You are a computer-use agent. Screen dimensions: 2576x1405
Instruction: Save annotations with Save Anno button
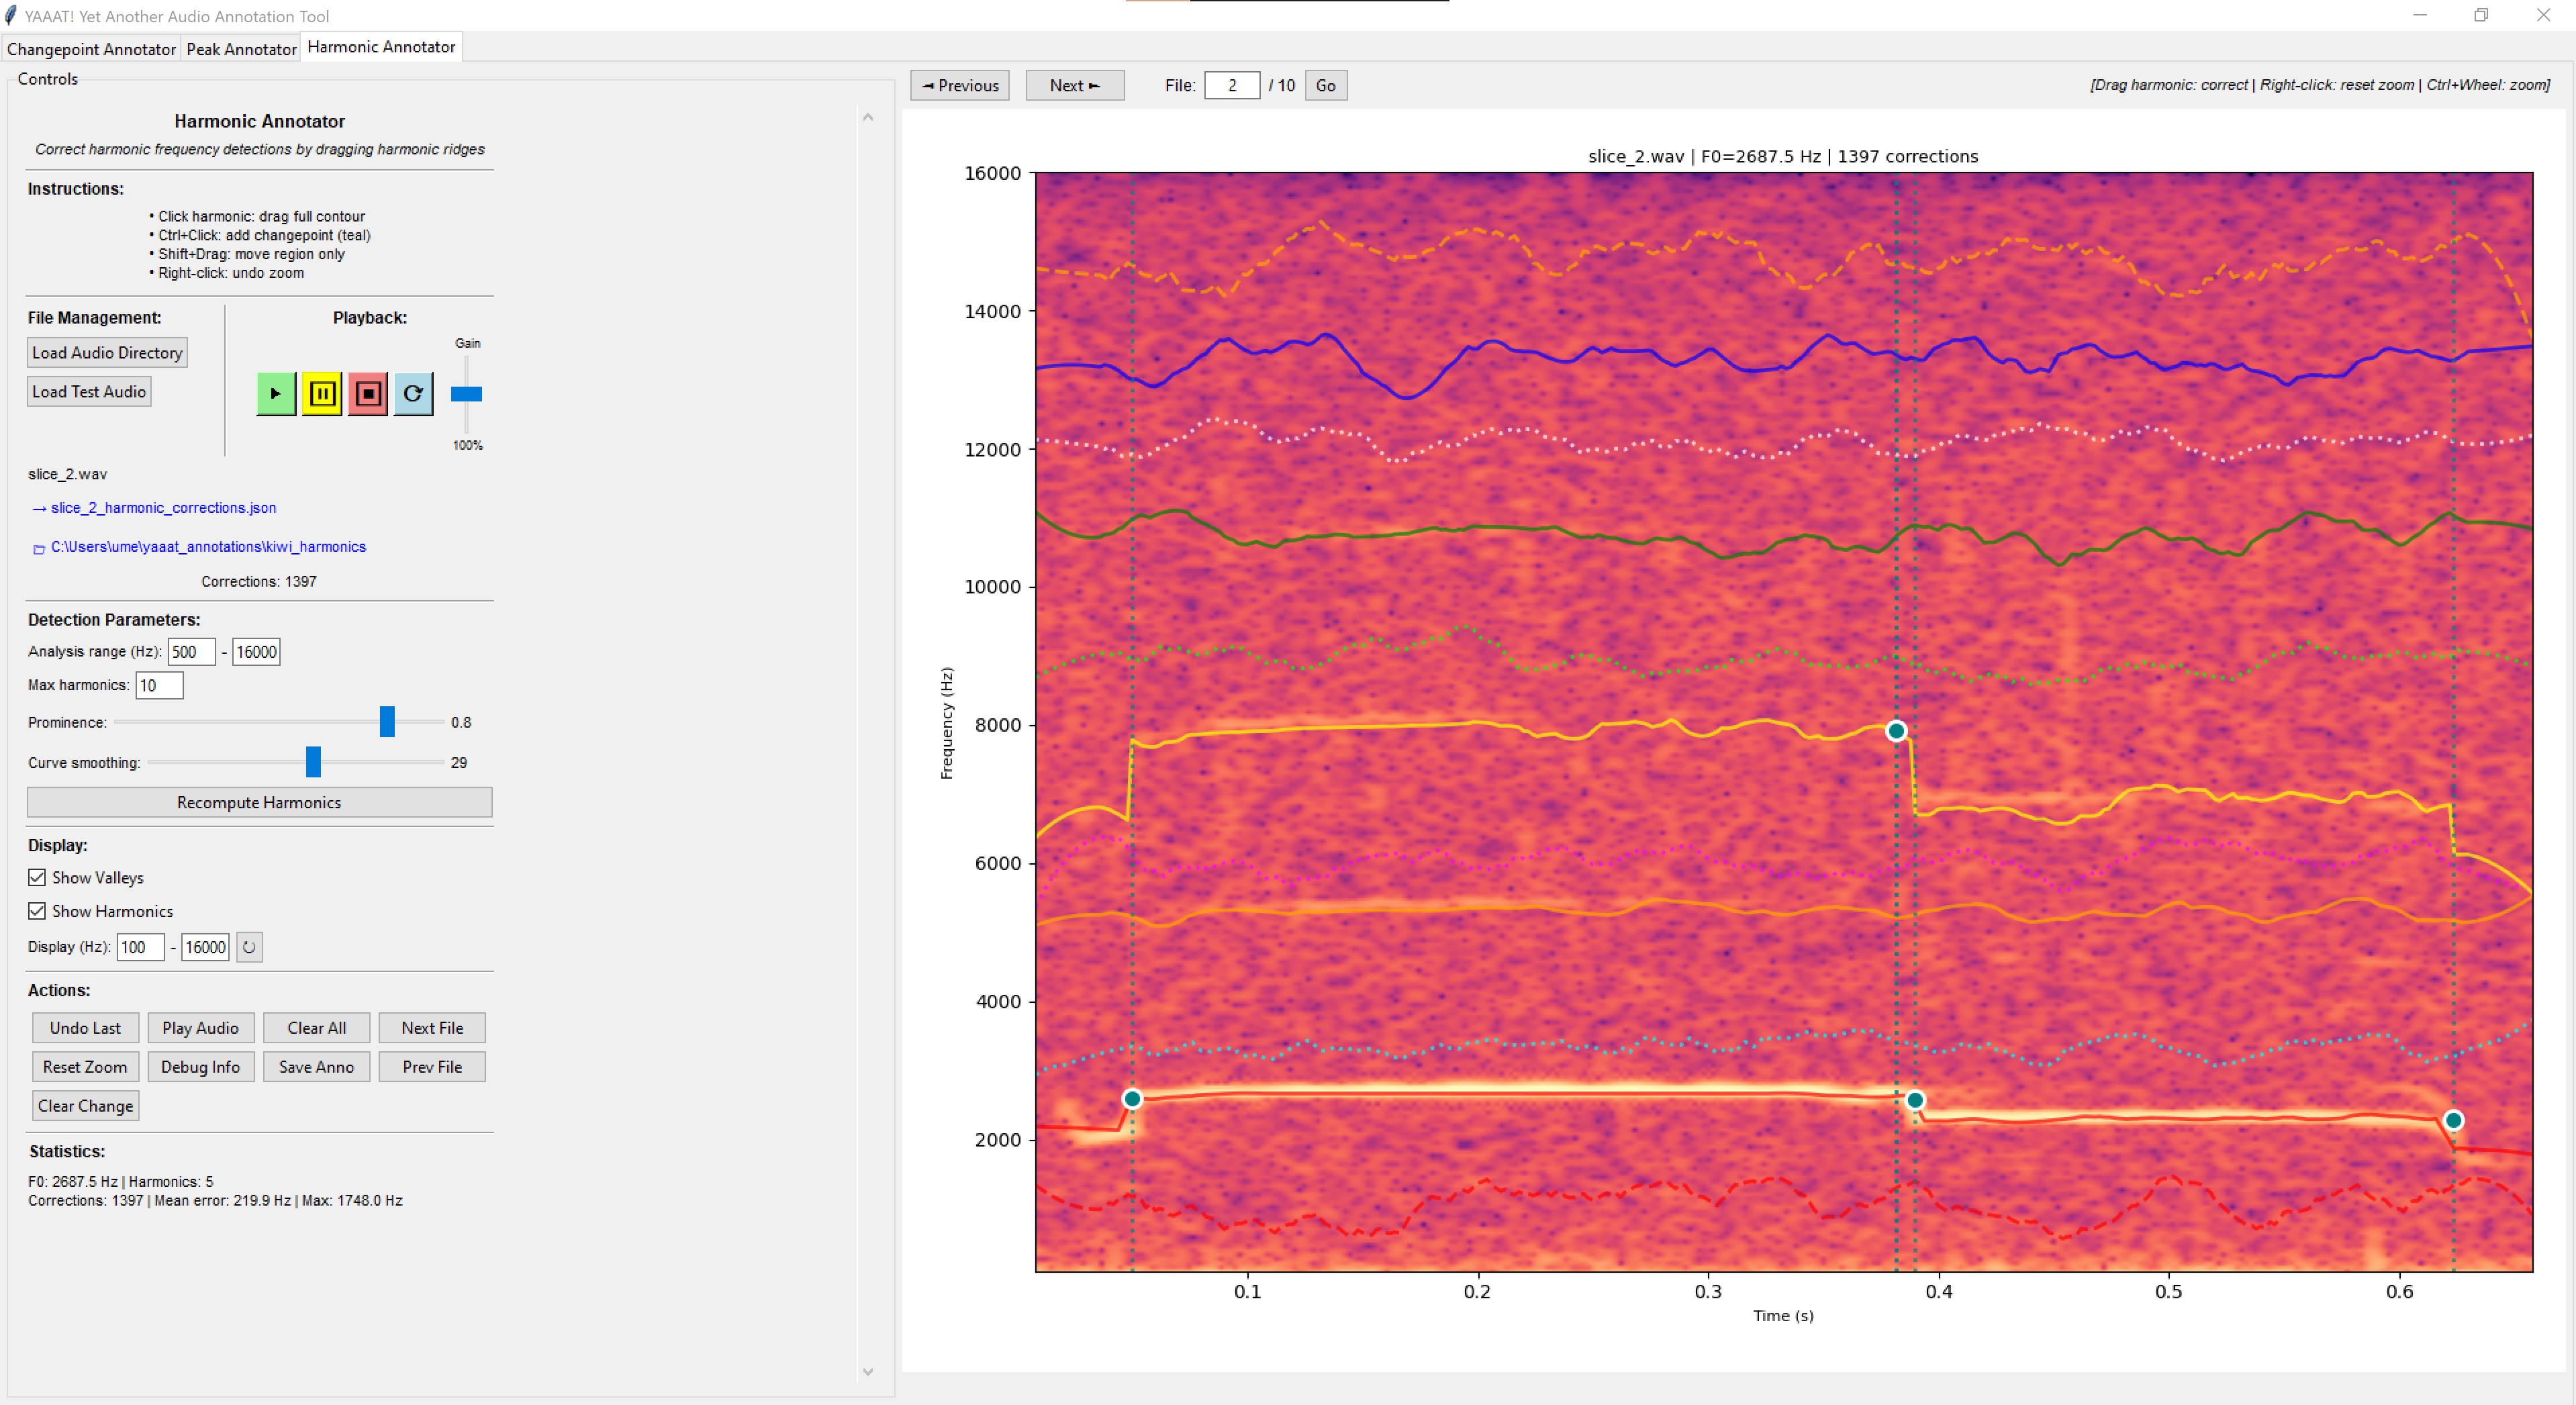click(316, 1066)
